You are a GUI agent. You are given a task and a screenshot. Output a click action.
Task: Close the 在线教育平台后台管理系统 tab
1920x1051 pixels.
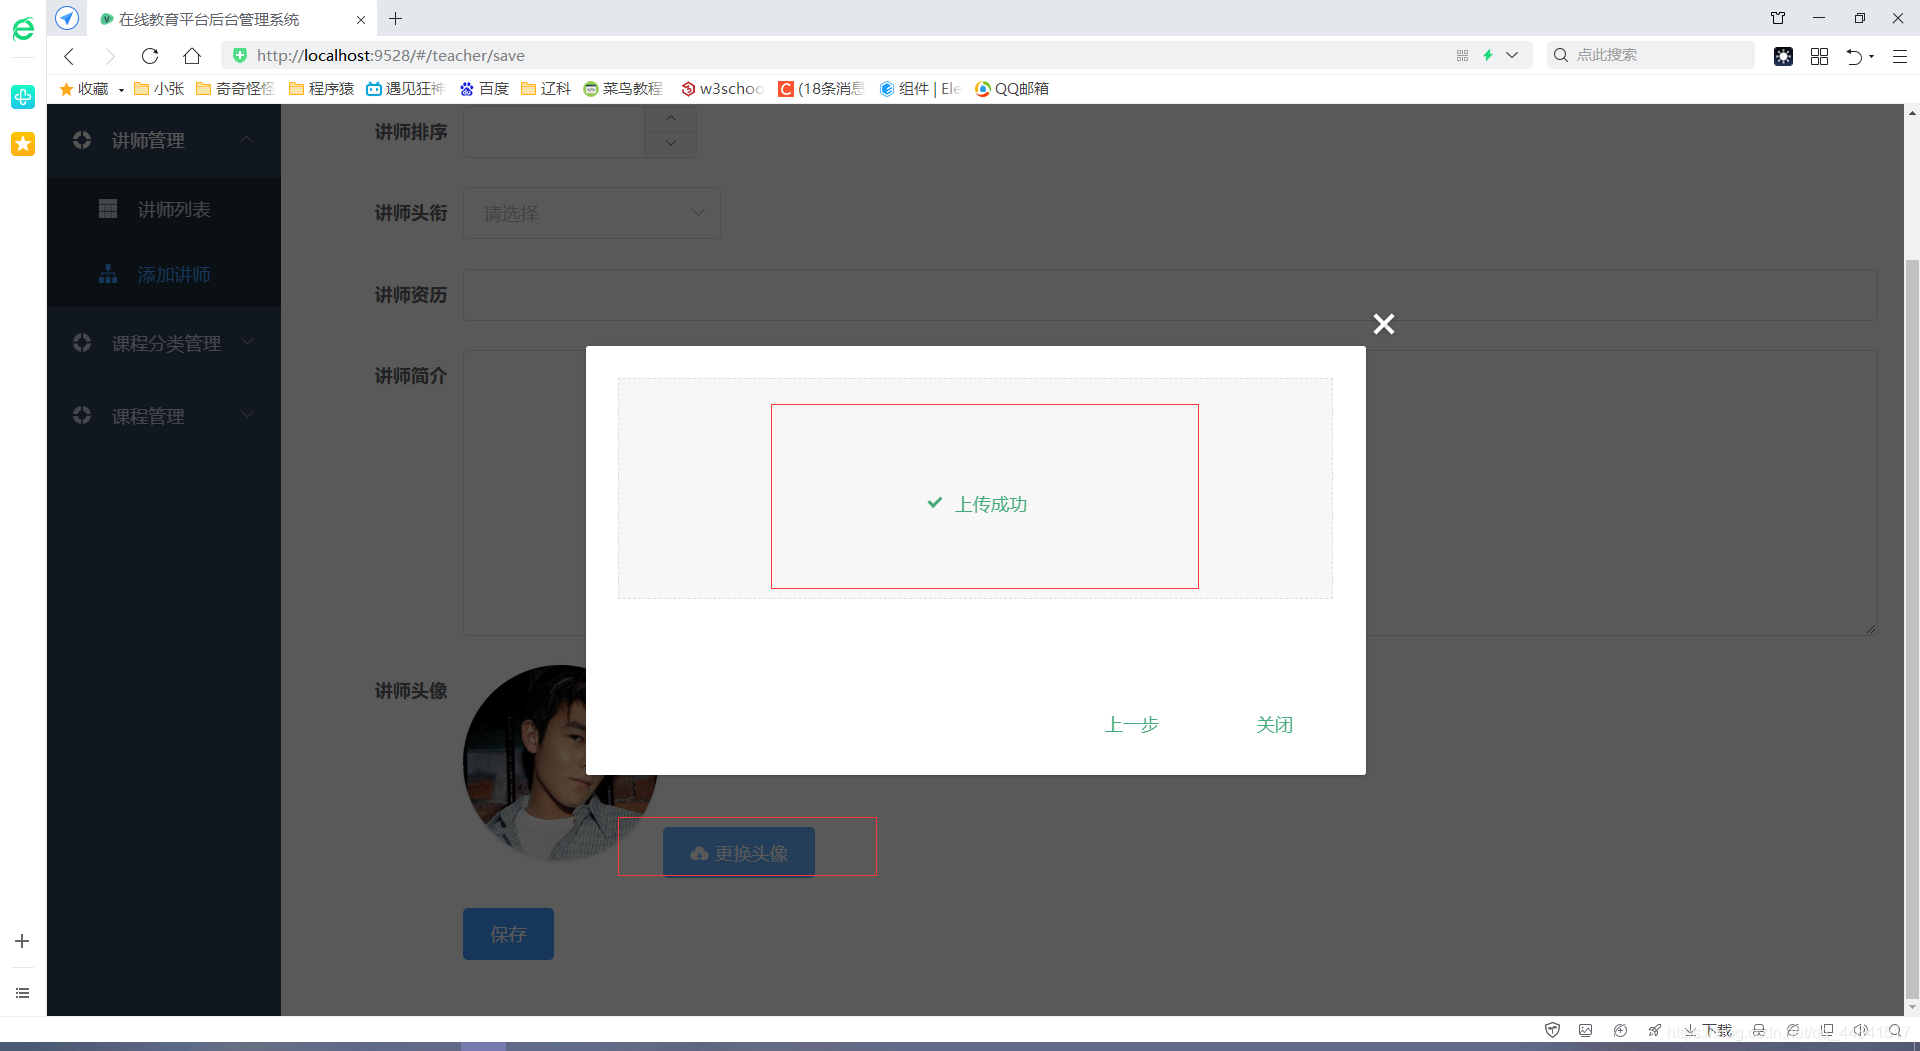point(361,20)
